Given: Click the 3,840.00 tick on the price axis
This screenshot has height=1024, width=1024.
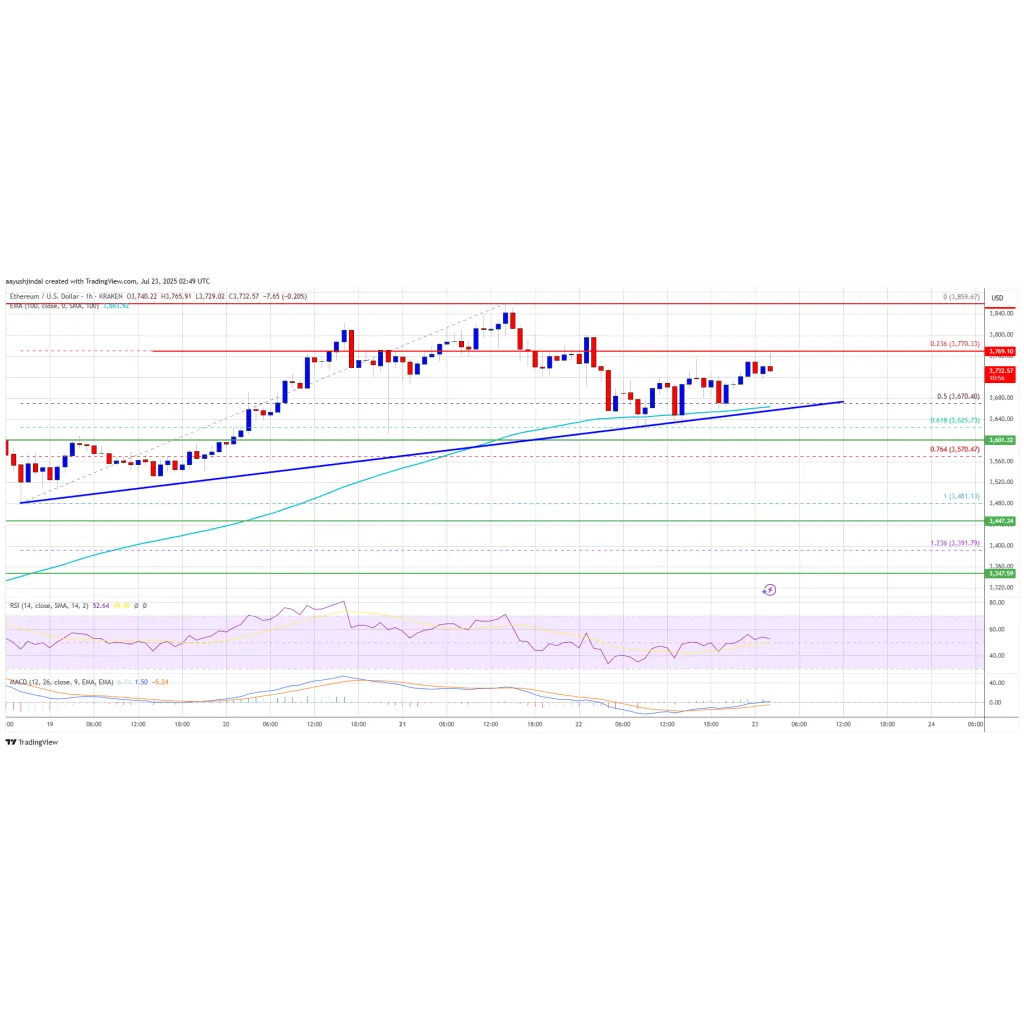Looking at the screenshot, I should (x=1000, y=313).
